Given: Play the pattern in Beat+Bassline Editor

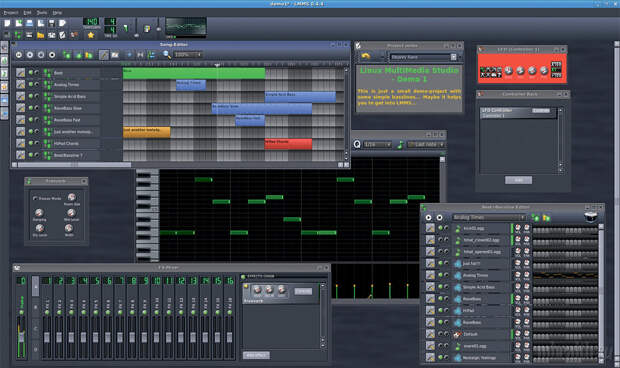Looking at the screenshot, I should click(428, 217).
